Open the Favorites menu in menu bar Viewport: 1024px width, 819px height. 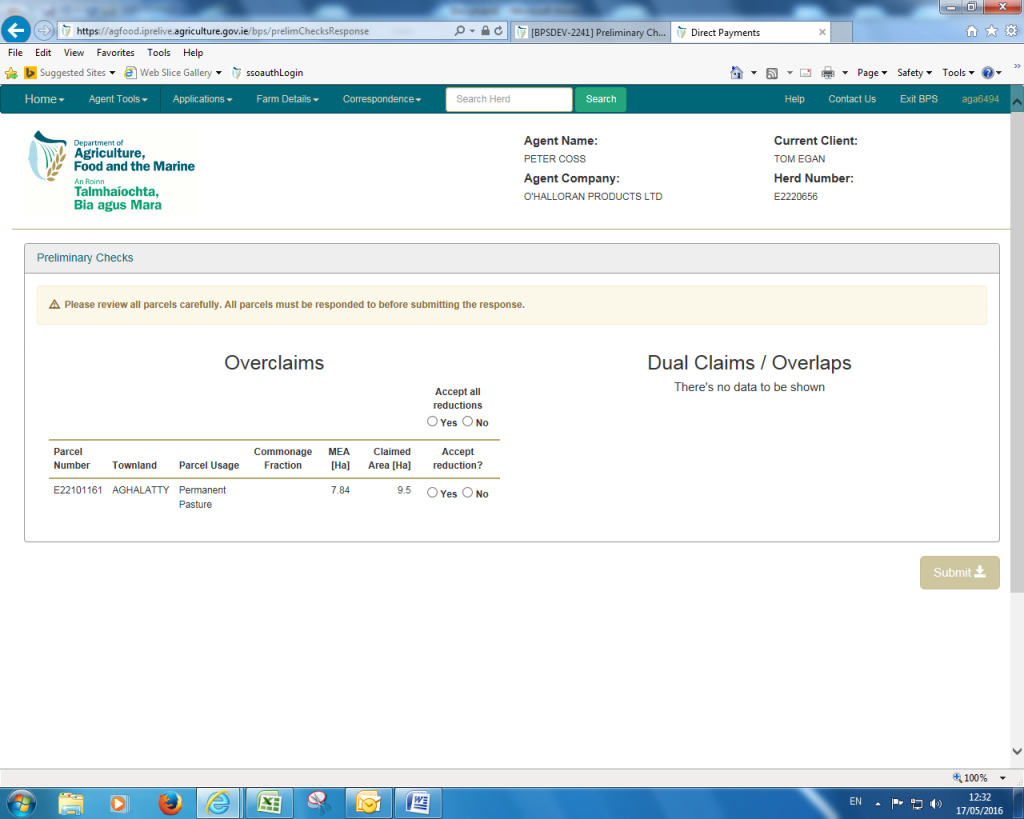click(115, 52)
